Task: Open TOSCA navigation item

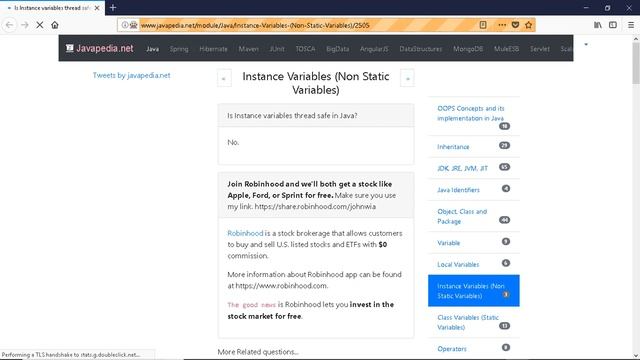Action: coord(305,49)
